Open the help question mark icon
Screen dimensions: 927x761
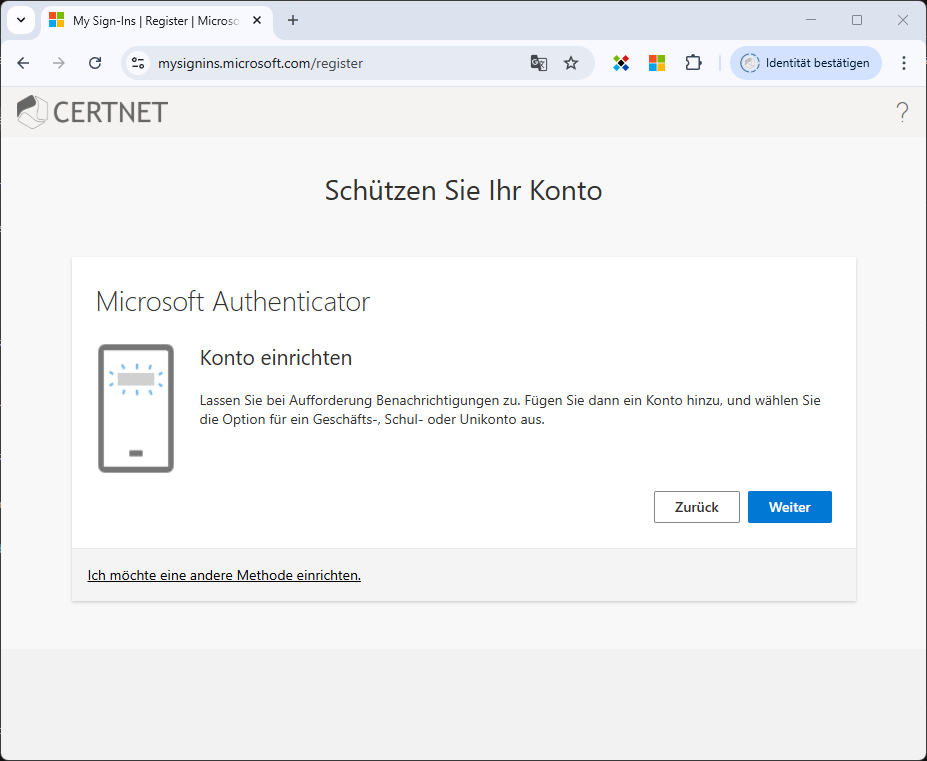pos(902,112)
